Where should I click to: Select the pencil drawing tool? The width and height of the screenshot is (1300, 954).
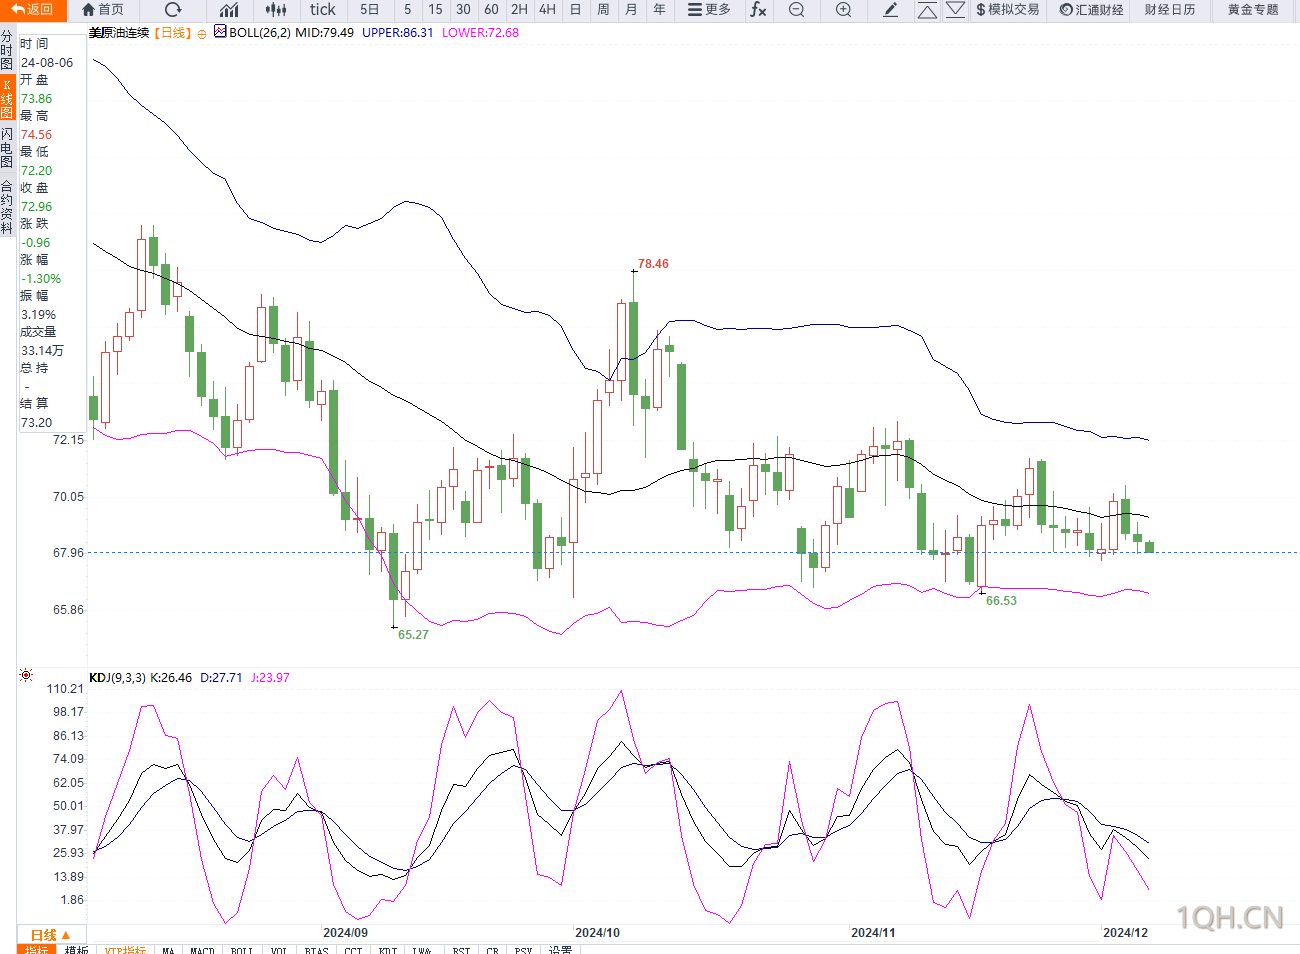tap(890, 10)
